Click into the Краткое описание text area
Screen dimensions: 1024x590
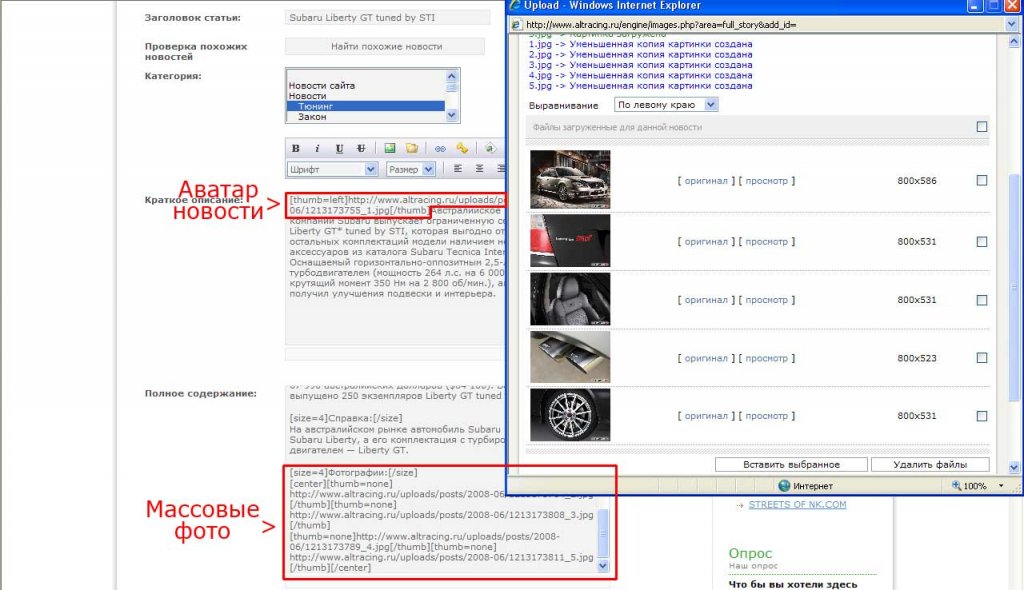click(395, 268)
